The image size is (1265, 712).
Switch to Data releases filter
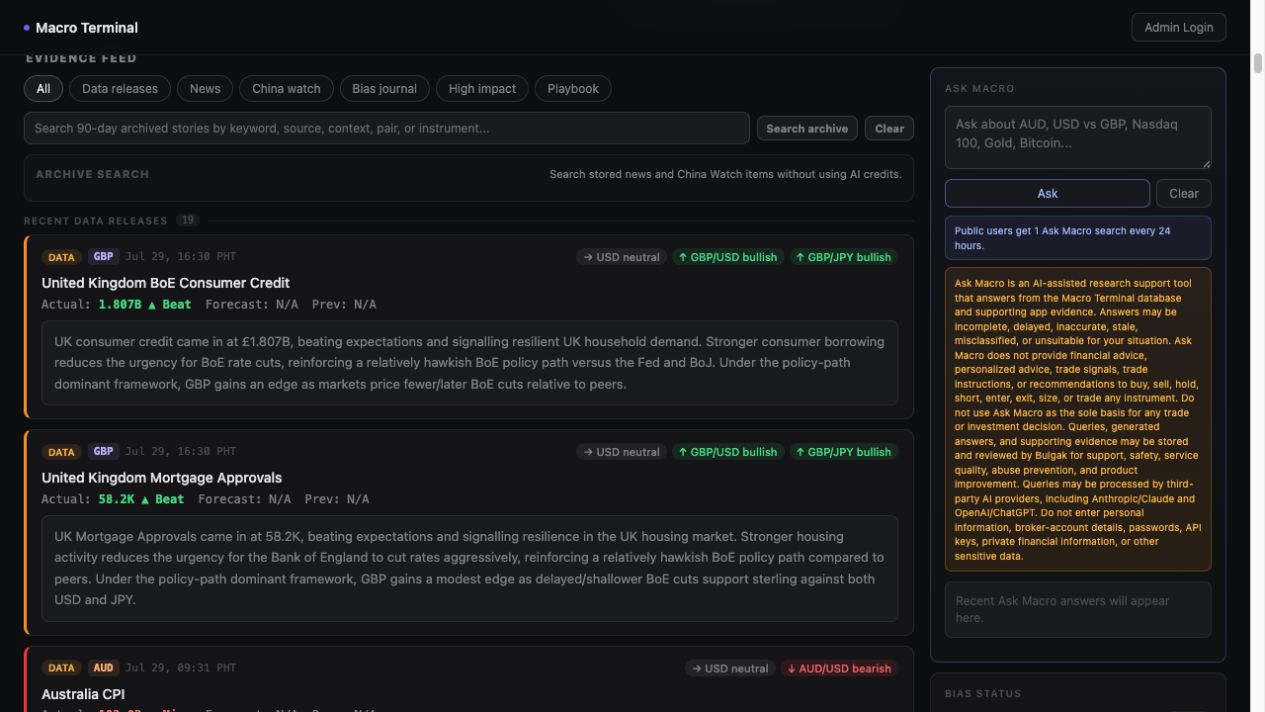coord(120,88)
